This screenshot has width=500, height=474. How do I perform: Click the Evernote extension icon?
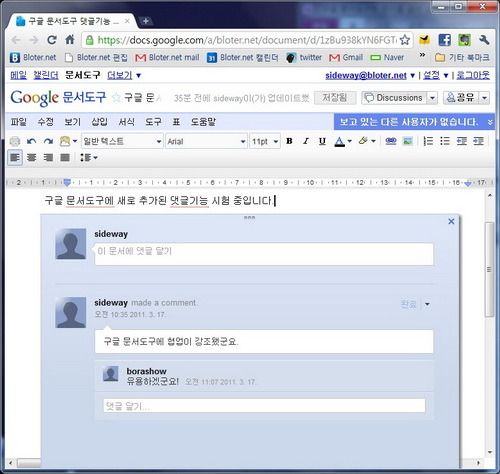(x=464, y=40)
